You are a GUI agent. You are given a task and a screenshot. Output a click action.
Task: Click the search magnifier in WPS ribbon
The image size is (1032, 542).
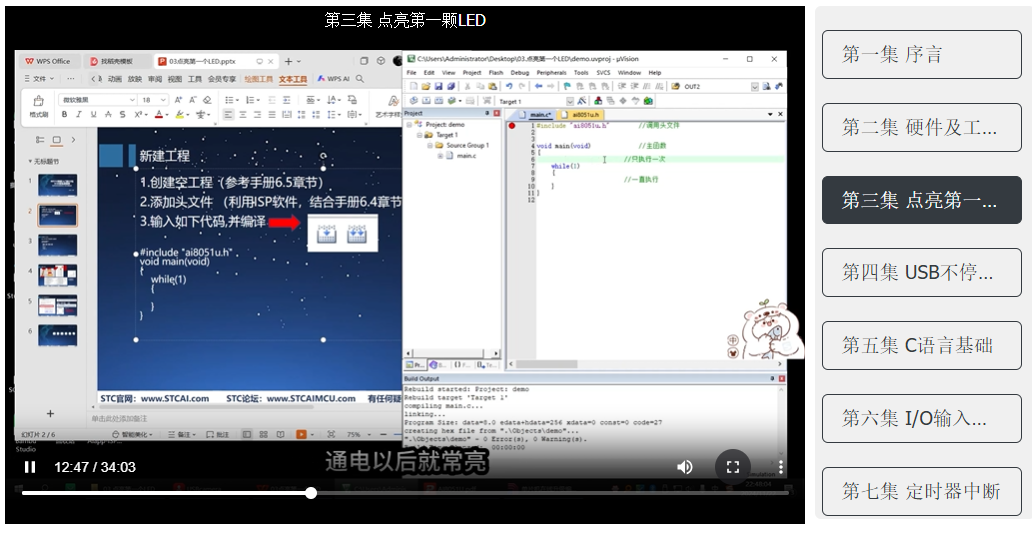[360, 78]
